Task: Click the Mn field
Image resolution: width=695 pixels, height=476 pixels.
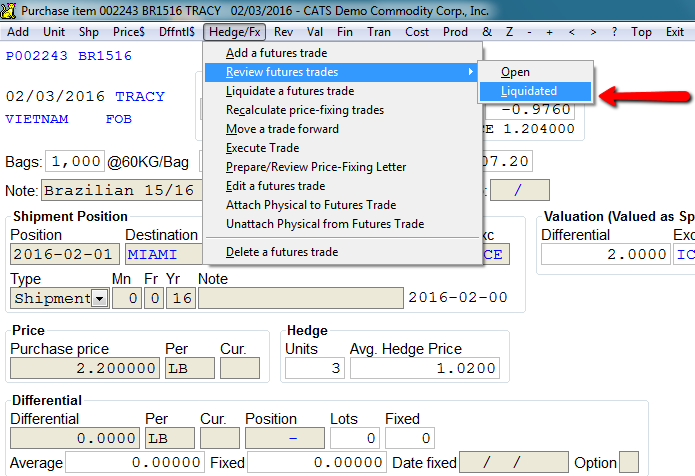Action: click(x=127, y=298)
